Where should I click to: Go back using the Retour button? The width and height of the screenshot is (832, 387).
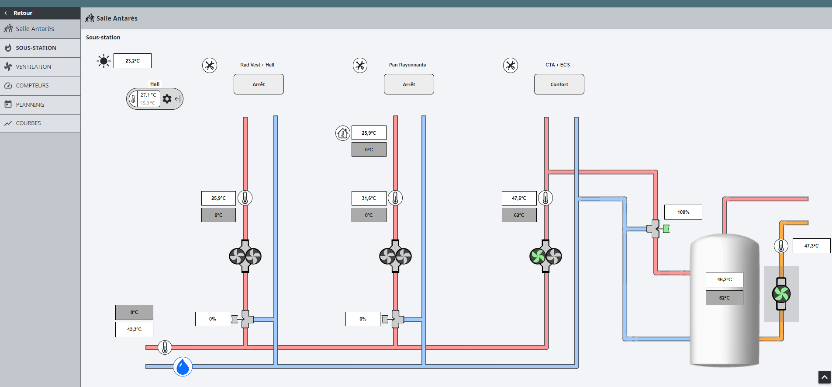pos(40,13)
